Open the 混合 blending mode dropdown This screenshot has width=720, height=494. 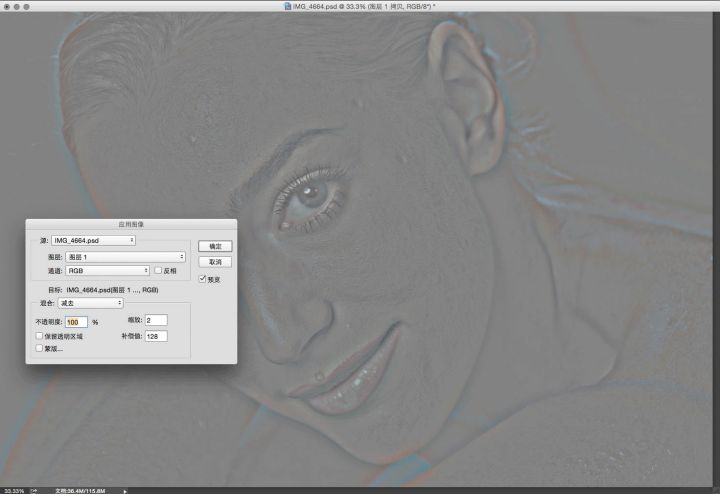[x=89, y=303]
